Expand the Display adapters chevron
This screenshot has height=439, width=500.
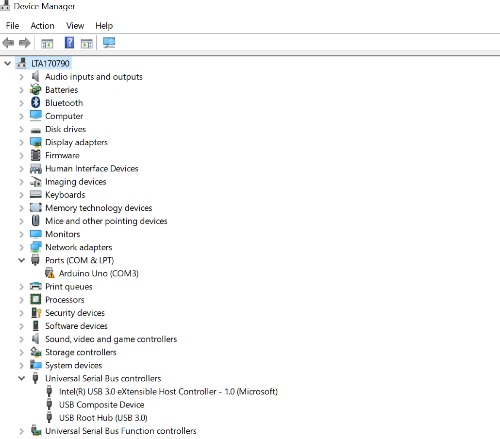click(x=21, y=142)
